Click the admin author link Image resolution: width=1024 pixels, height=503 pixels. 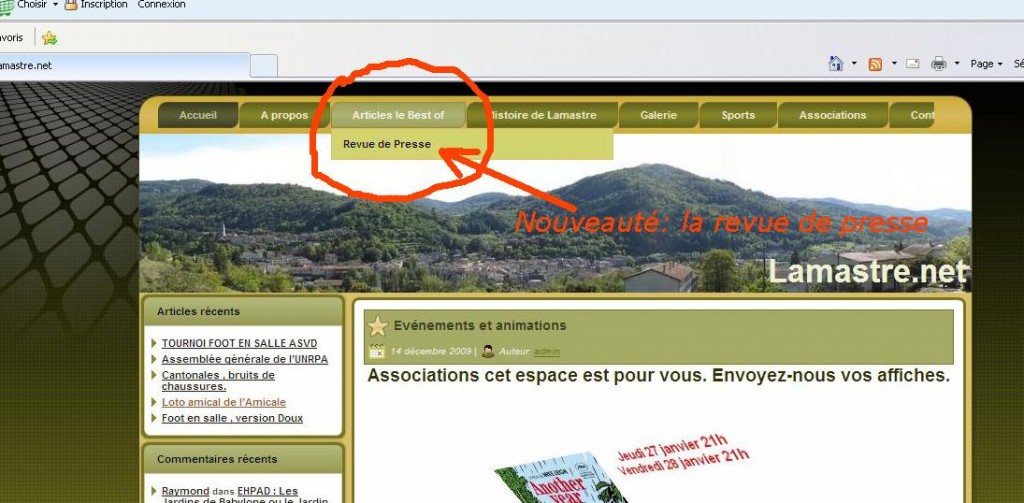pos(547,351)
